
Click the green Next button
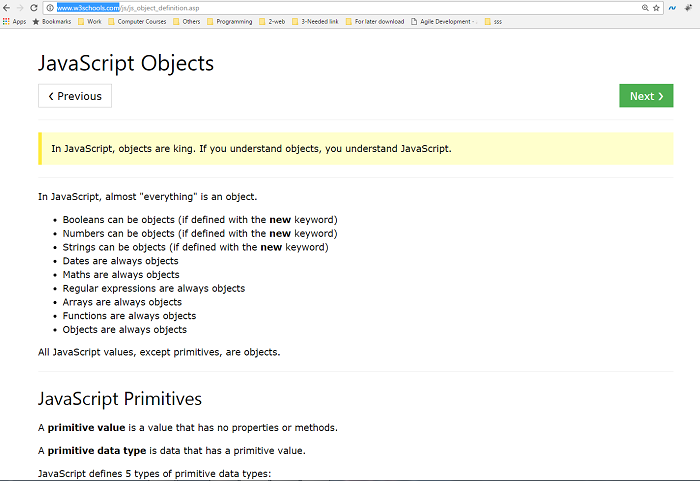tap(646, 96)
